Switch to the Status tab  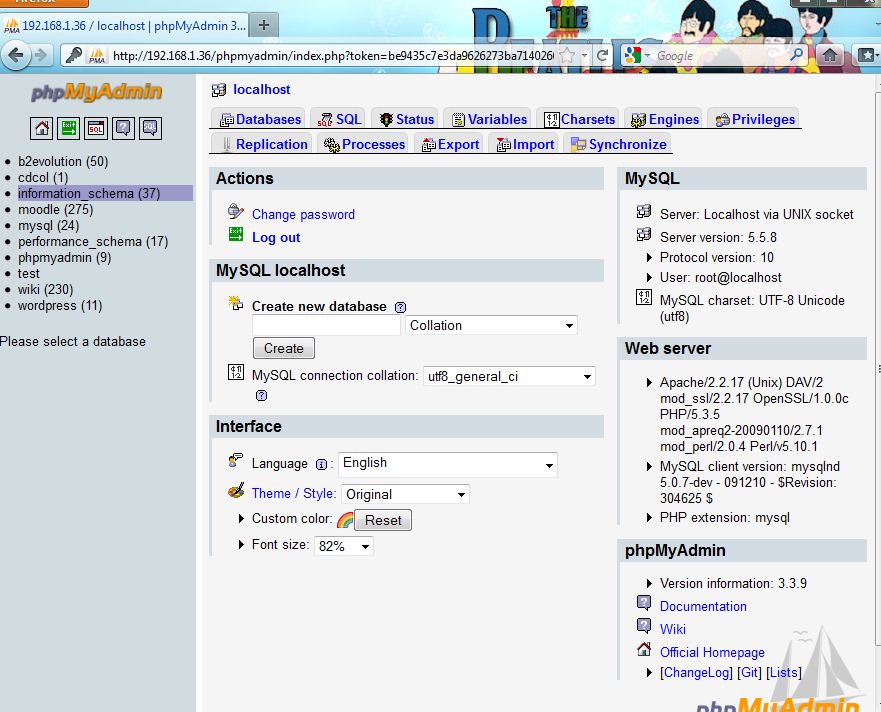tap(407, 119)
